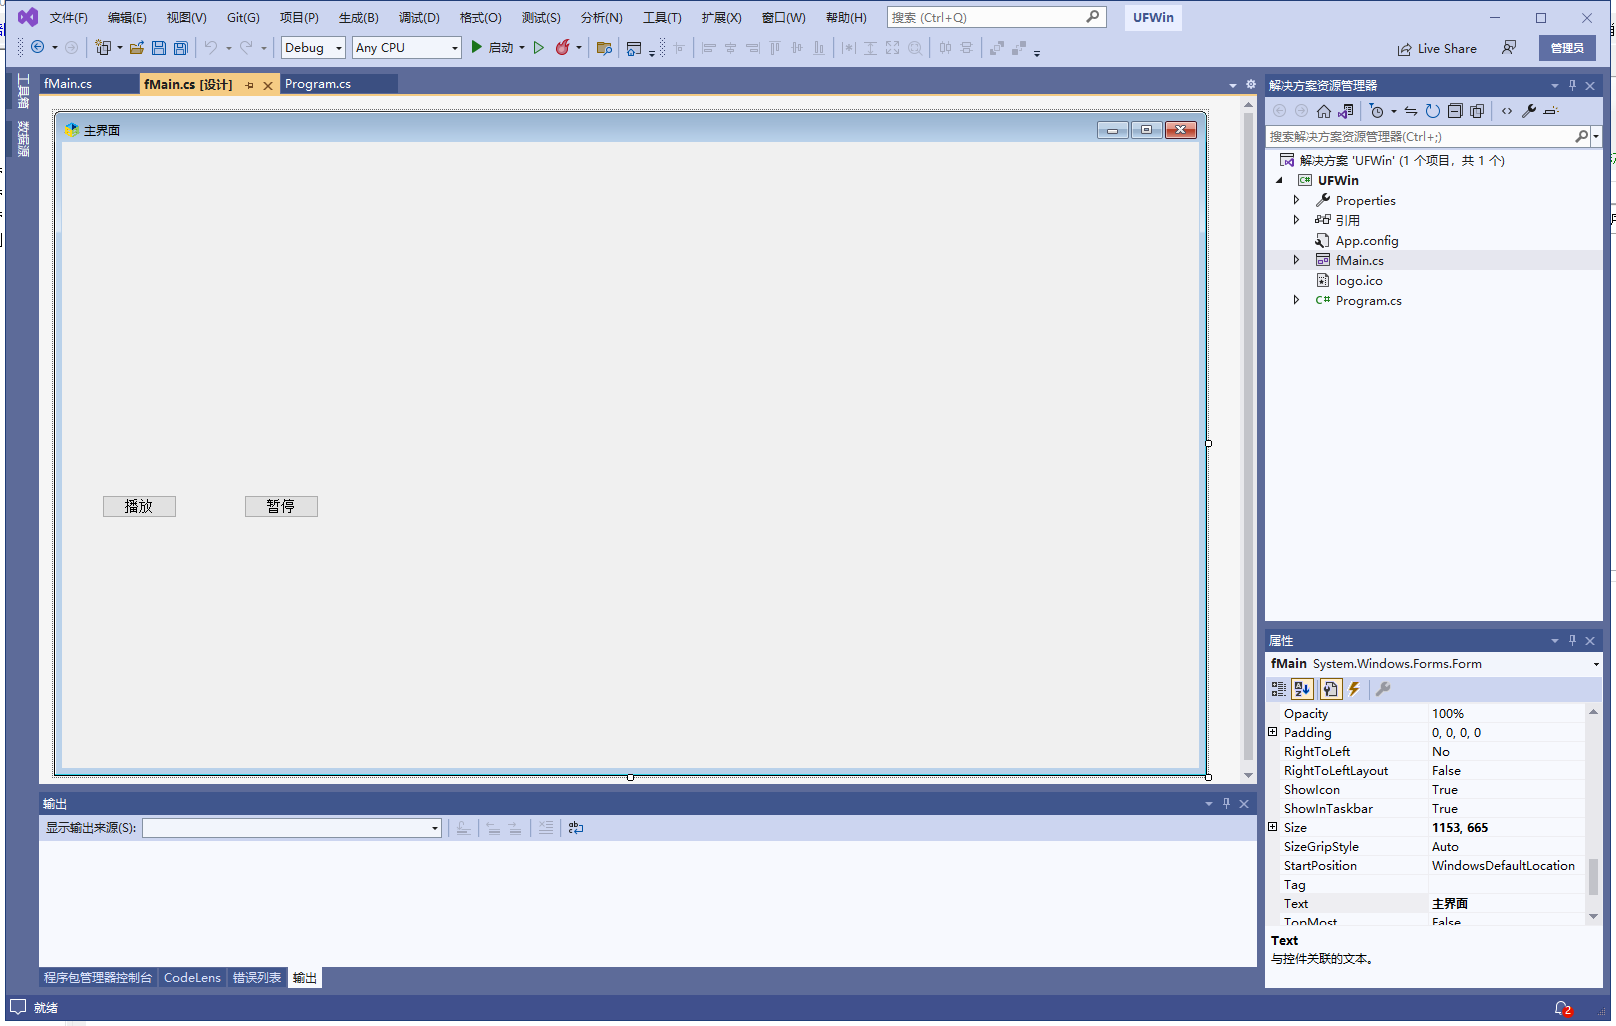Toggle categorized view in the Properties panel
The width and height of the screenshot is (1616, 1026).
point(1279,689)
